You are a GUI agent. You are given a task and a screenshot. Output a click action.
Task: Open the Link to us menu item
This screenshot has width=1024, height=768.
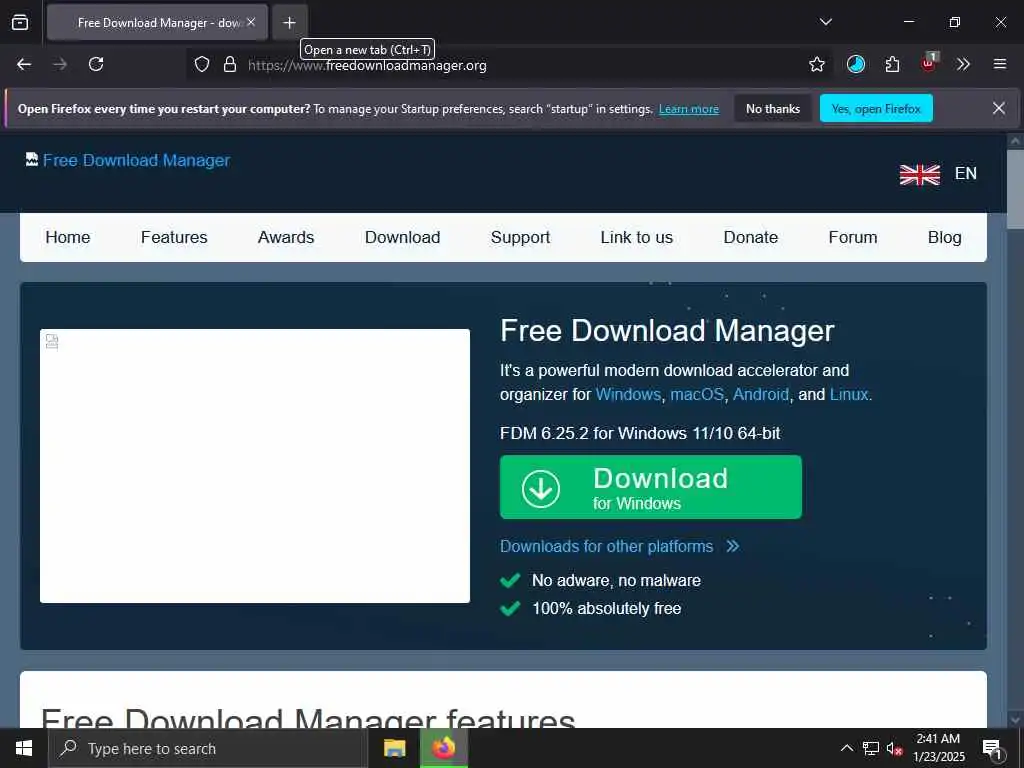point(637,237)
